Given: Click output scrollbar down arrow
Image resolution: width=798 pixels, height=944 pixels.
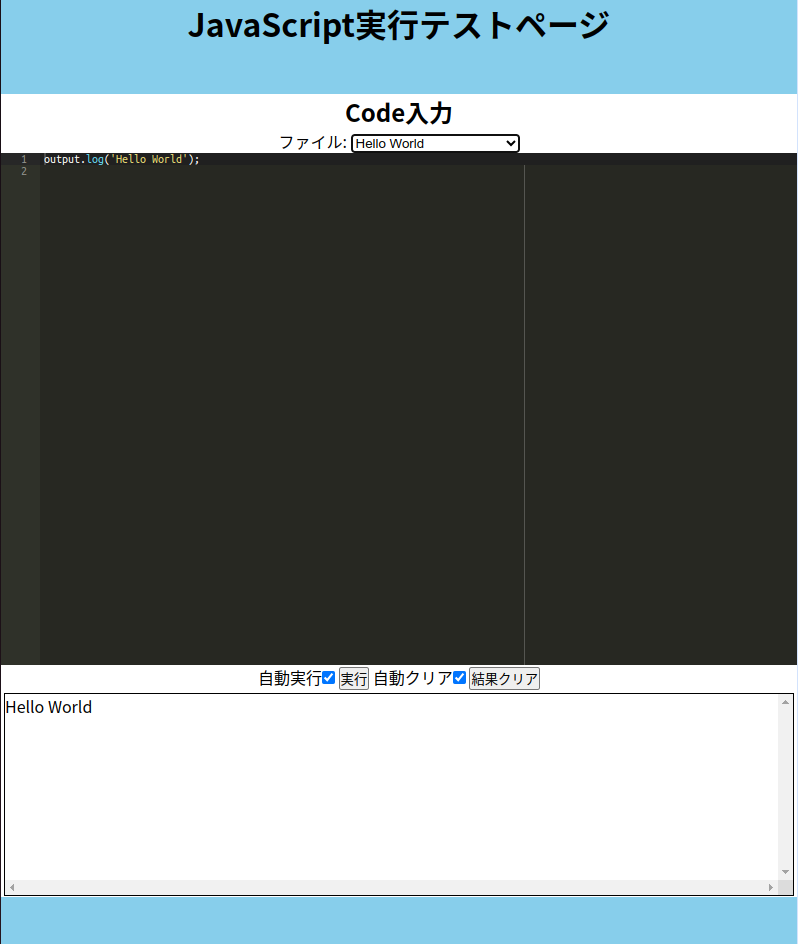Looking at the screenshot, I should pyautogui.click(x=785, y=872).
